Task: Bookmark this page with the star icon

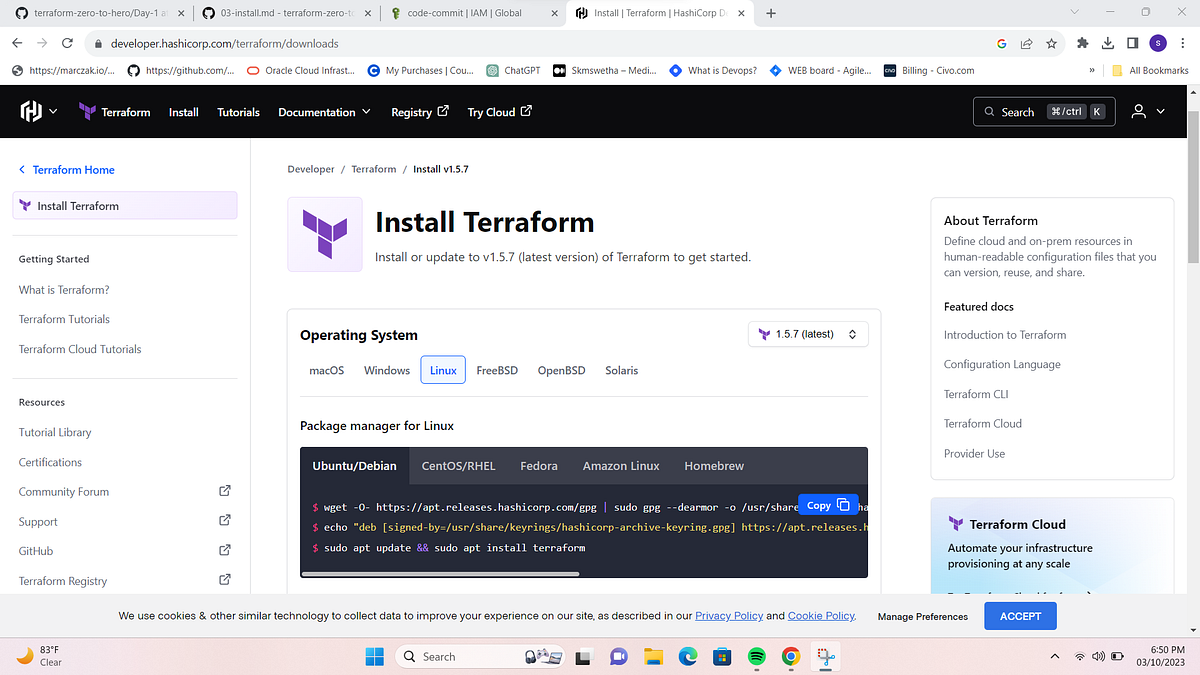Action: click(x=1052, y=44)
